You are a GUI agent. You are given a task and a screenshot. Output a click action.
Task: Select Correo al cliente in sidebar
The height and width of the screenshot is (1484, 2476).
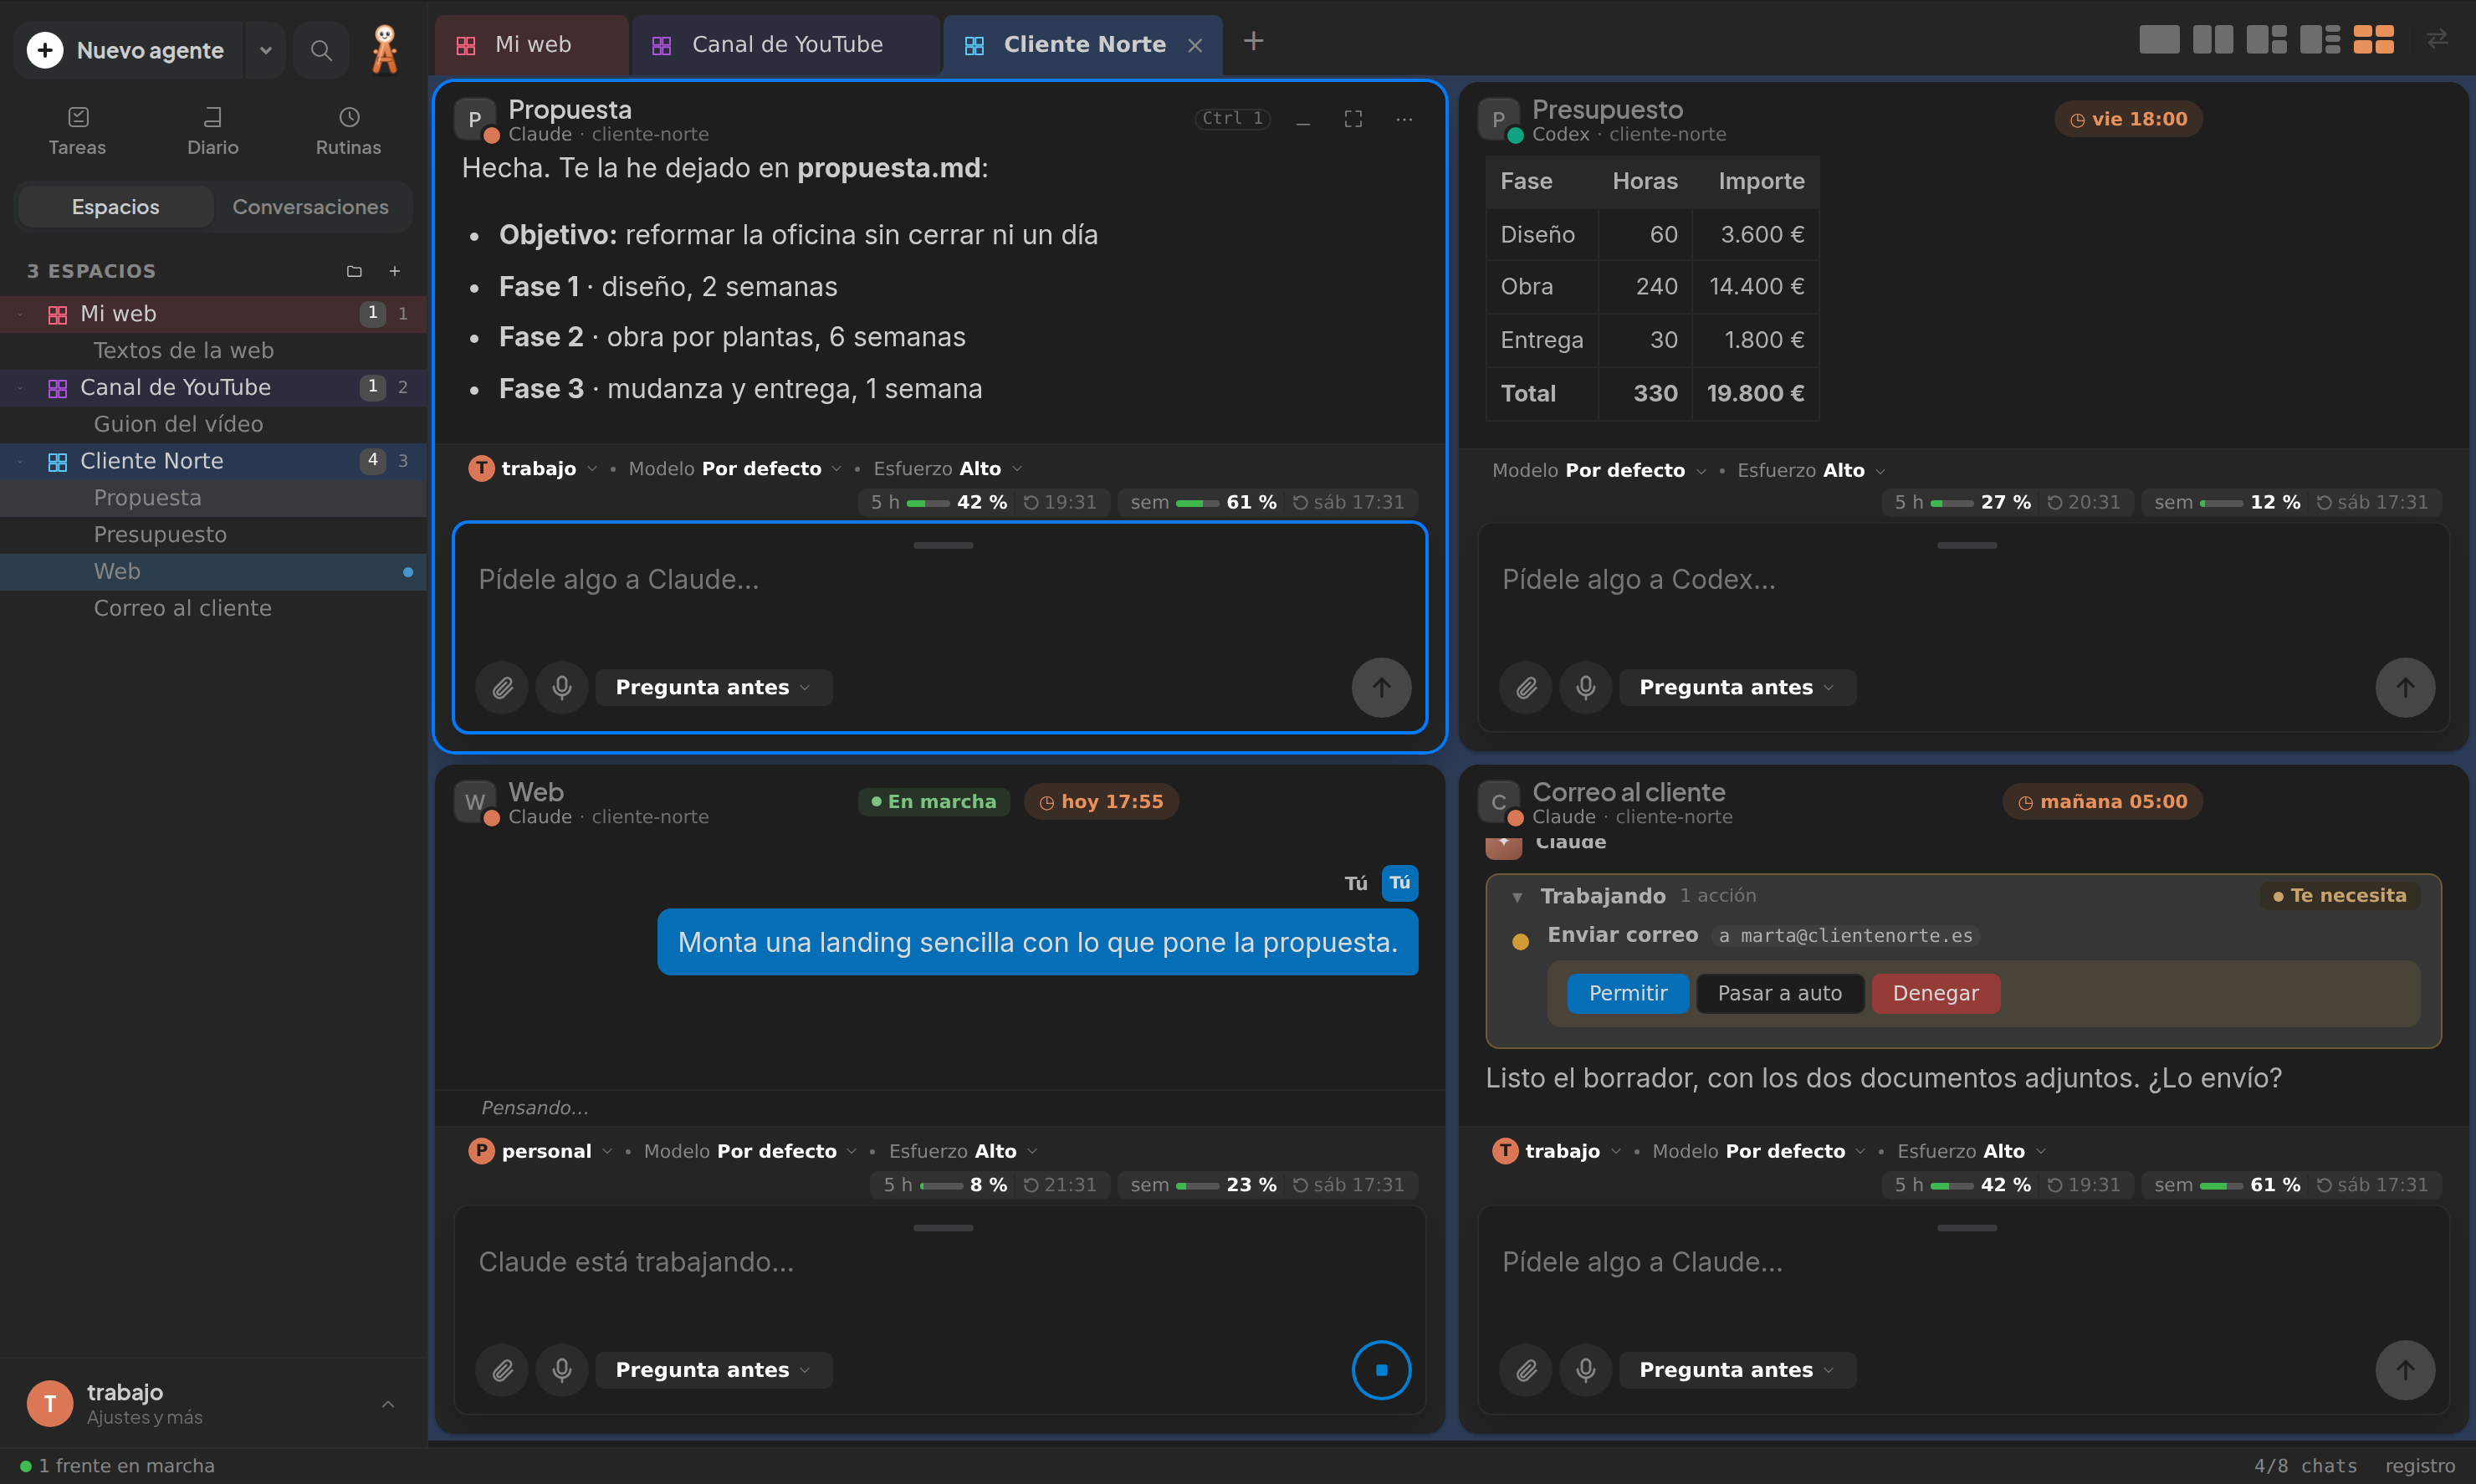(213, 608)
